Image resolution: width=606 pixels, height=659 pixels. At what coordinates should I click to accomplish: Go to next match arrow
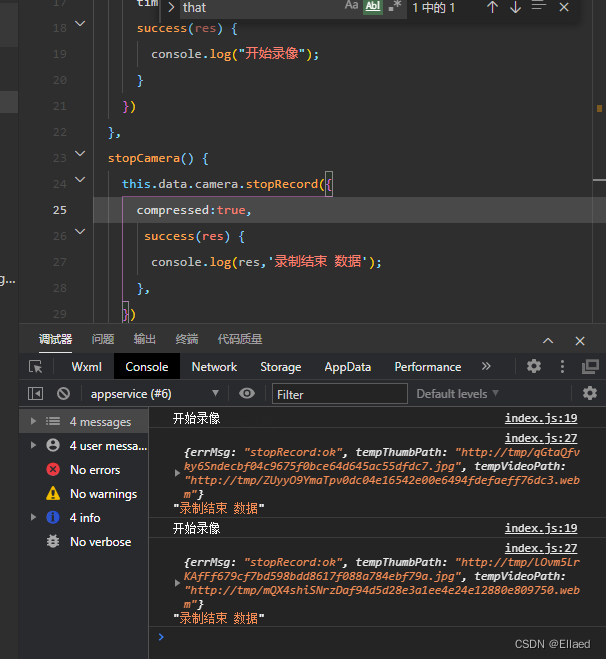tap(515, 7)
